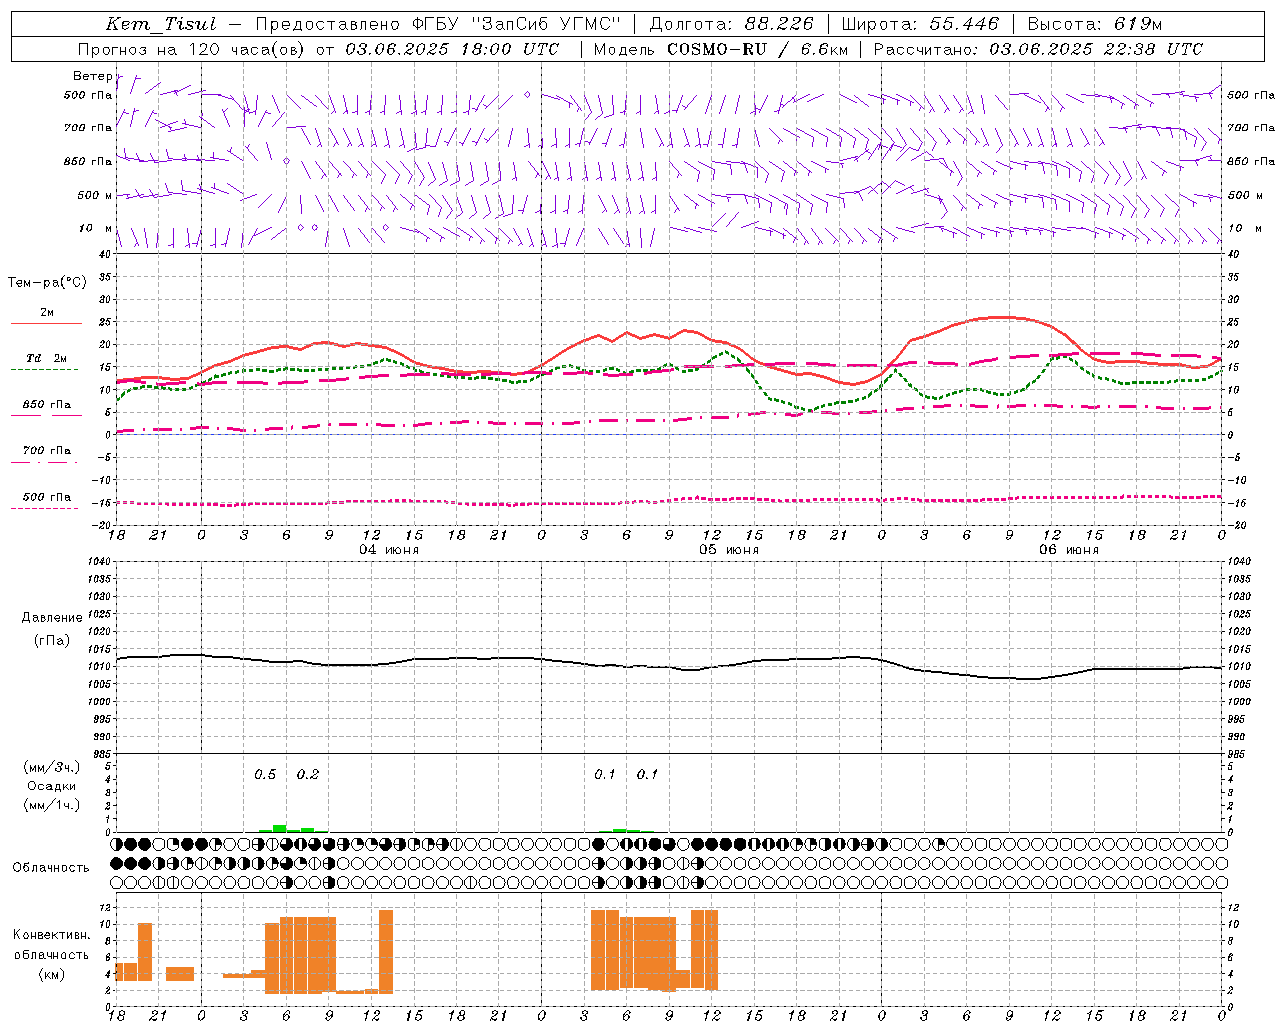The height and width of the screenshot is (1024, 1280).
Task: Click the right 700 гПа wind level label
Action: click(1251, 128)
